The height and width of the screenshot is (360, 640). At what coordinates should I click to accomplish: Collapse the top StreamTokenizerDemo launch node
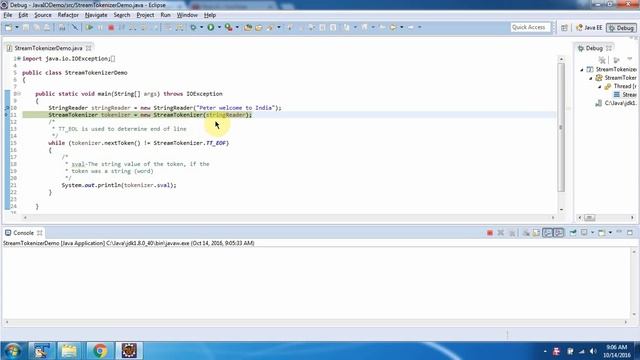[x=582, y=70]
